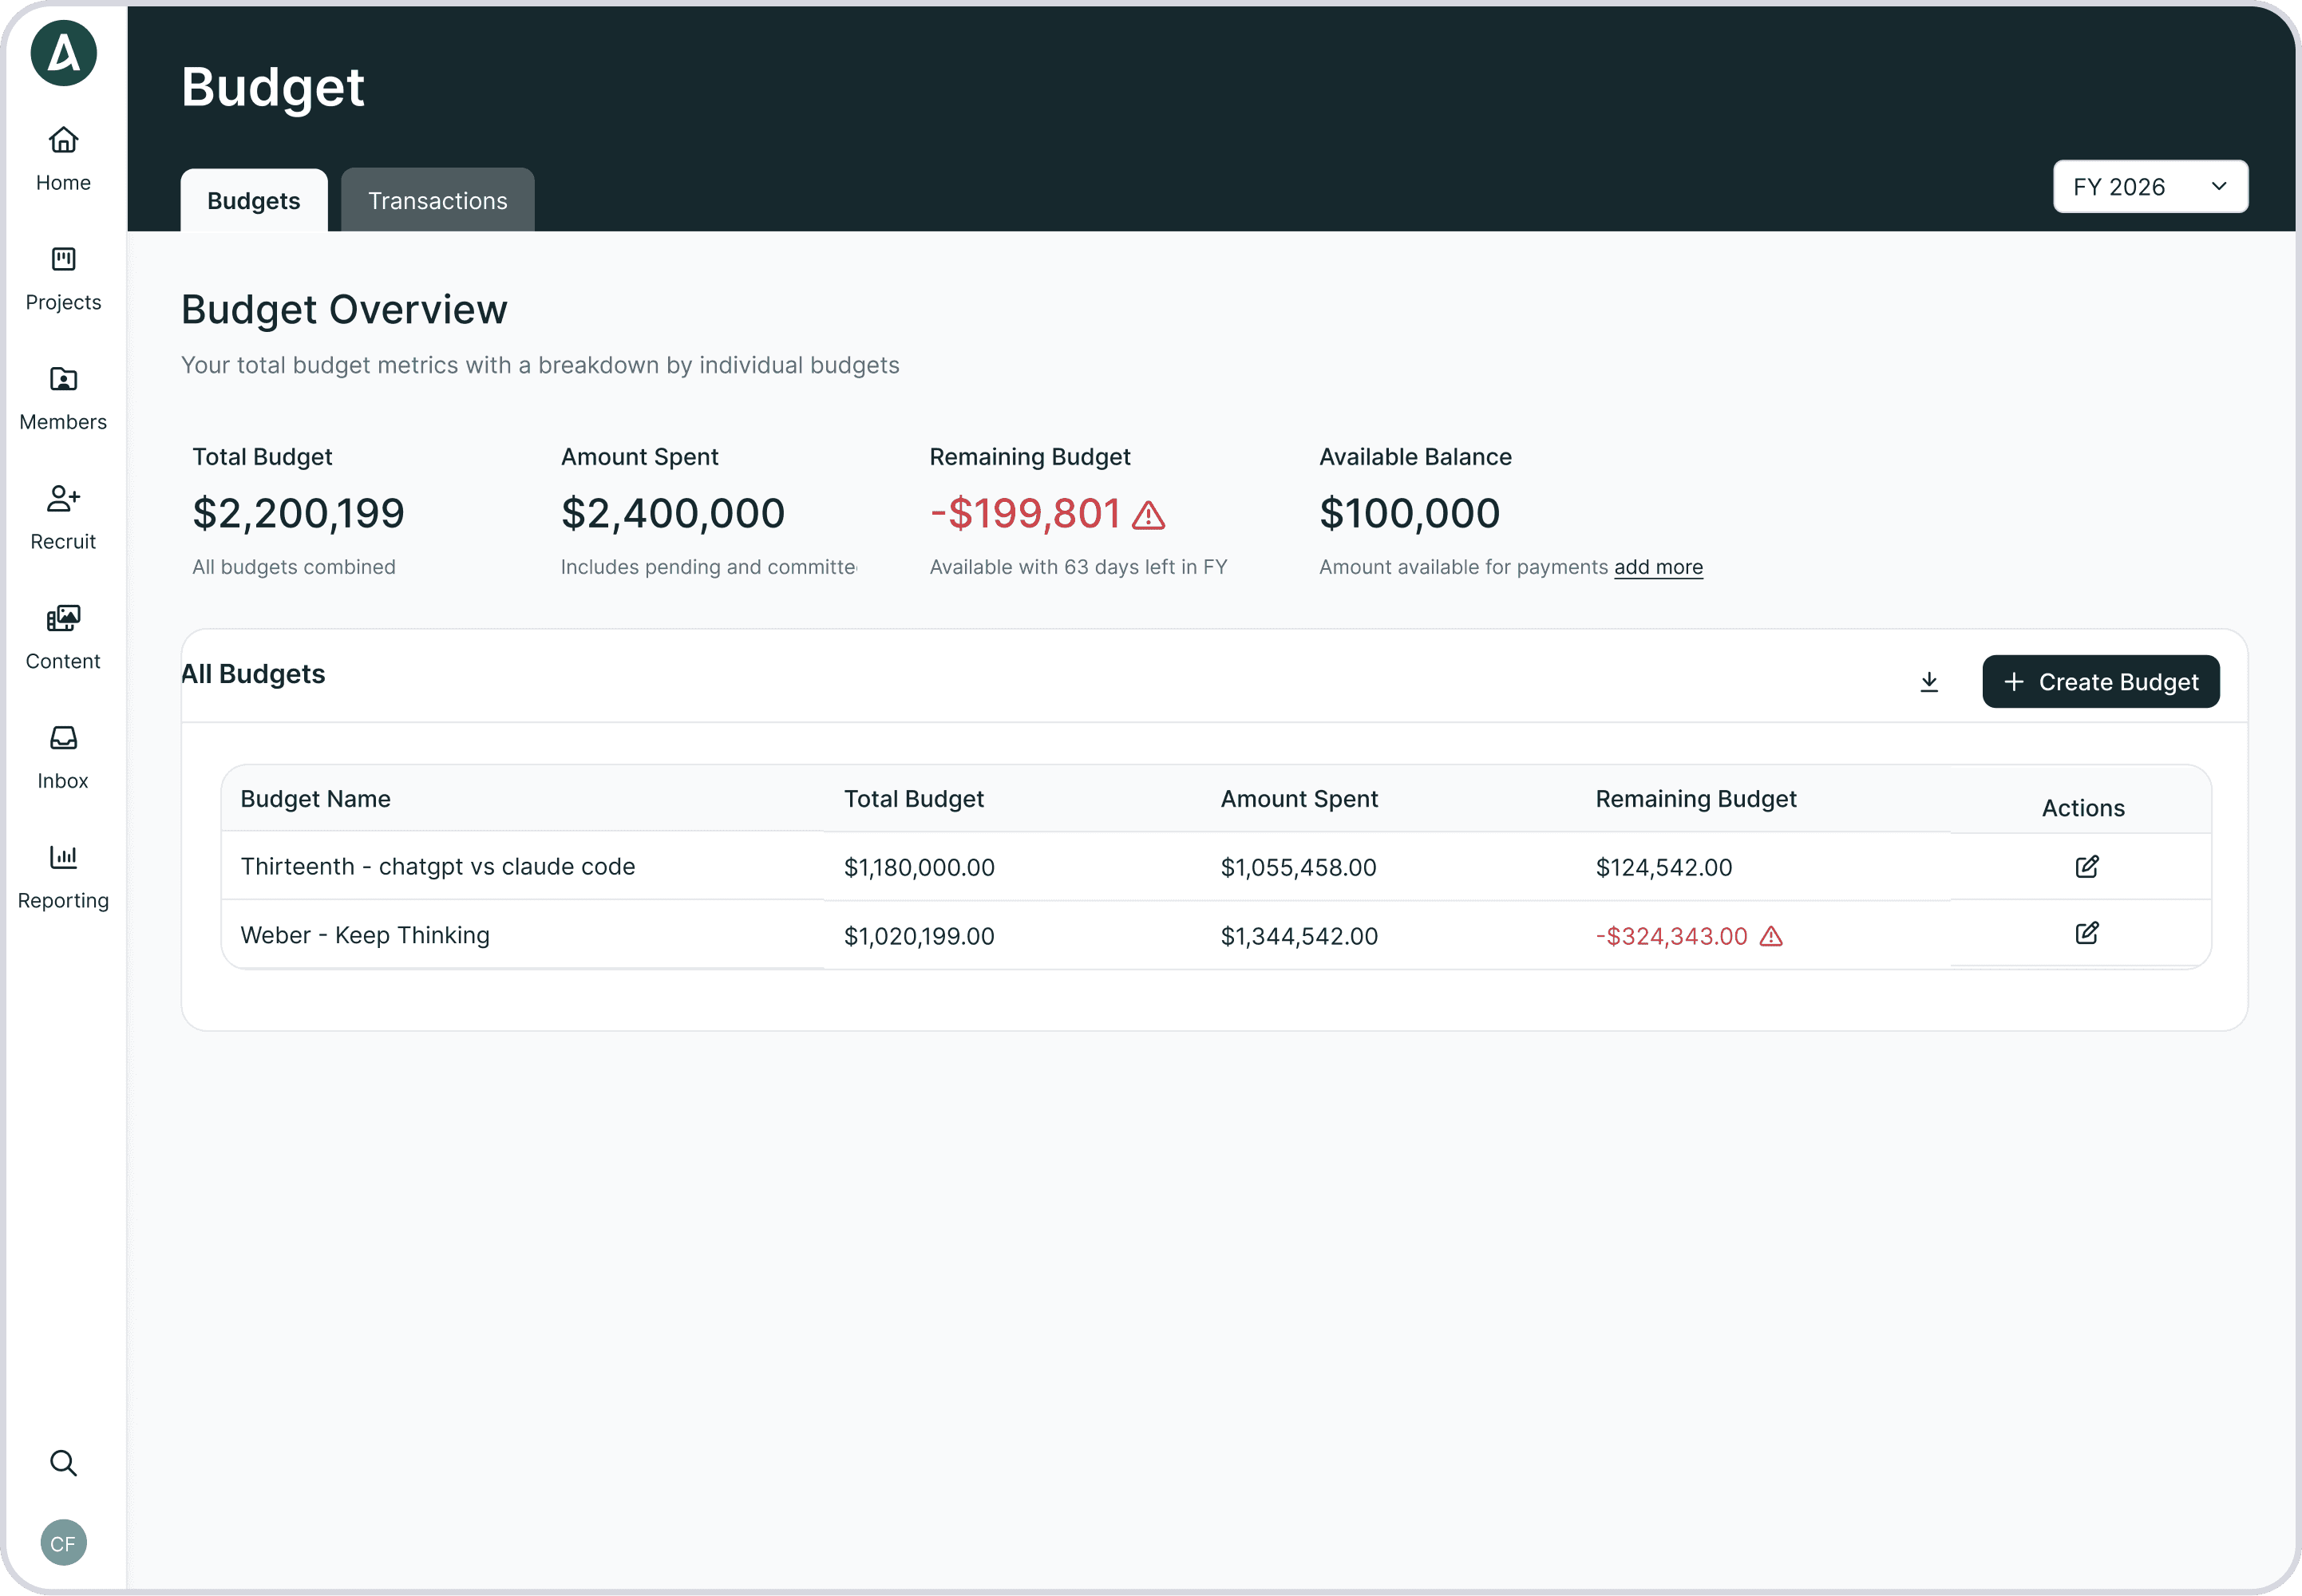Viewport: 2302px width, 1596px height.
Task: Click the Actions column header
Action: (2083, 808)
